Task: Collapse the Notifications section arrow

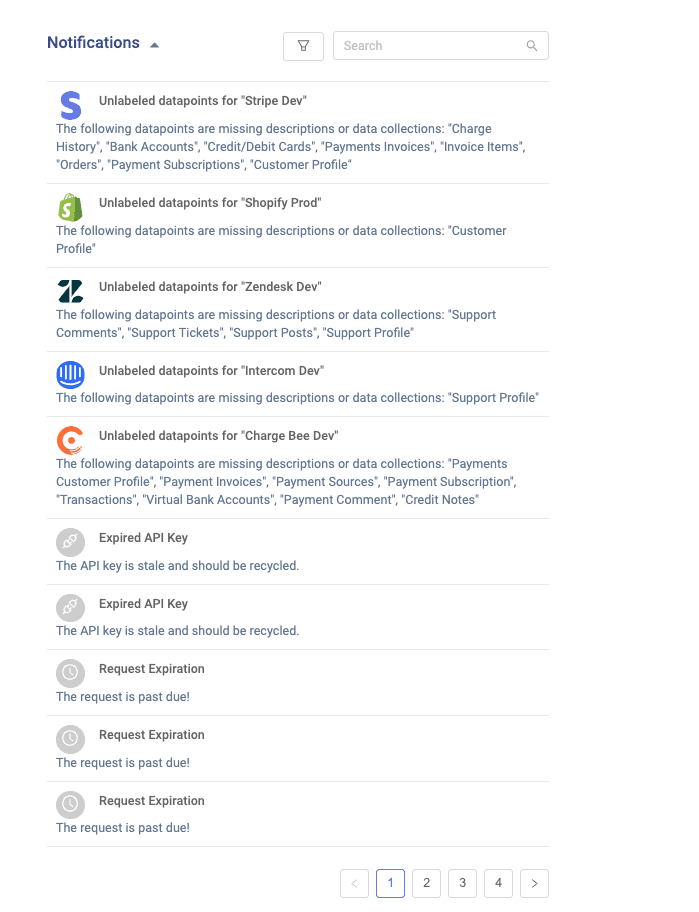Action: coord(154,45)
